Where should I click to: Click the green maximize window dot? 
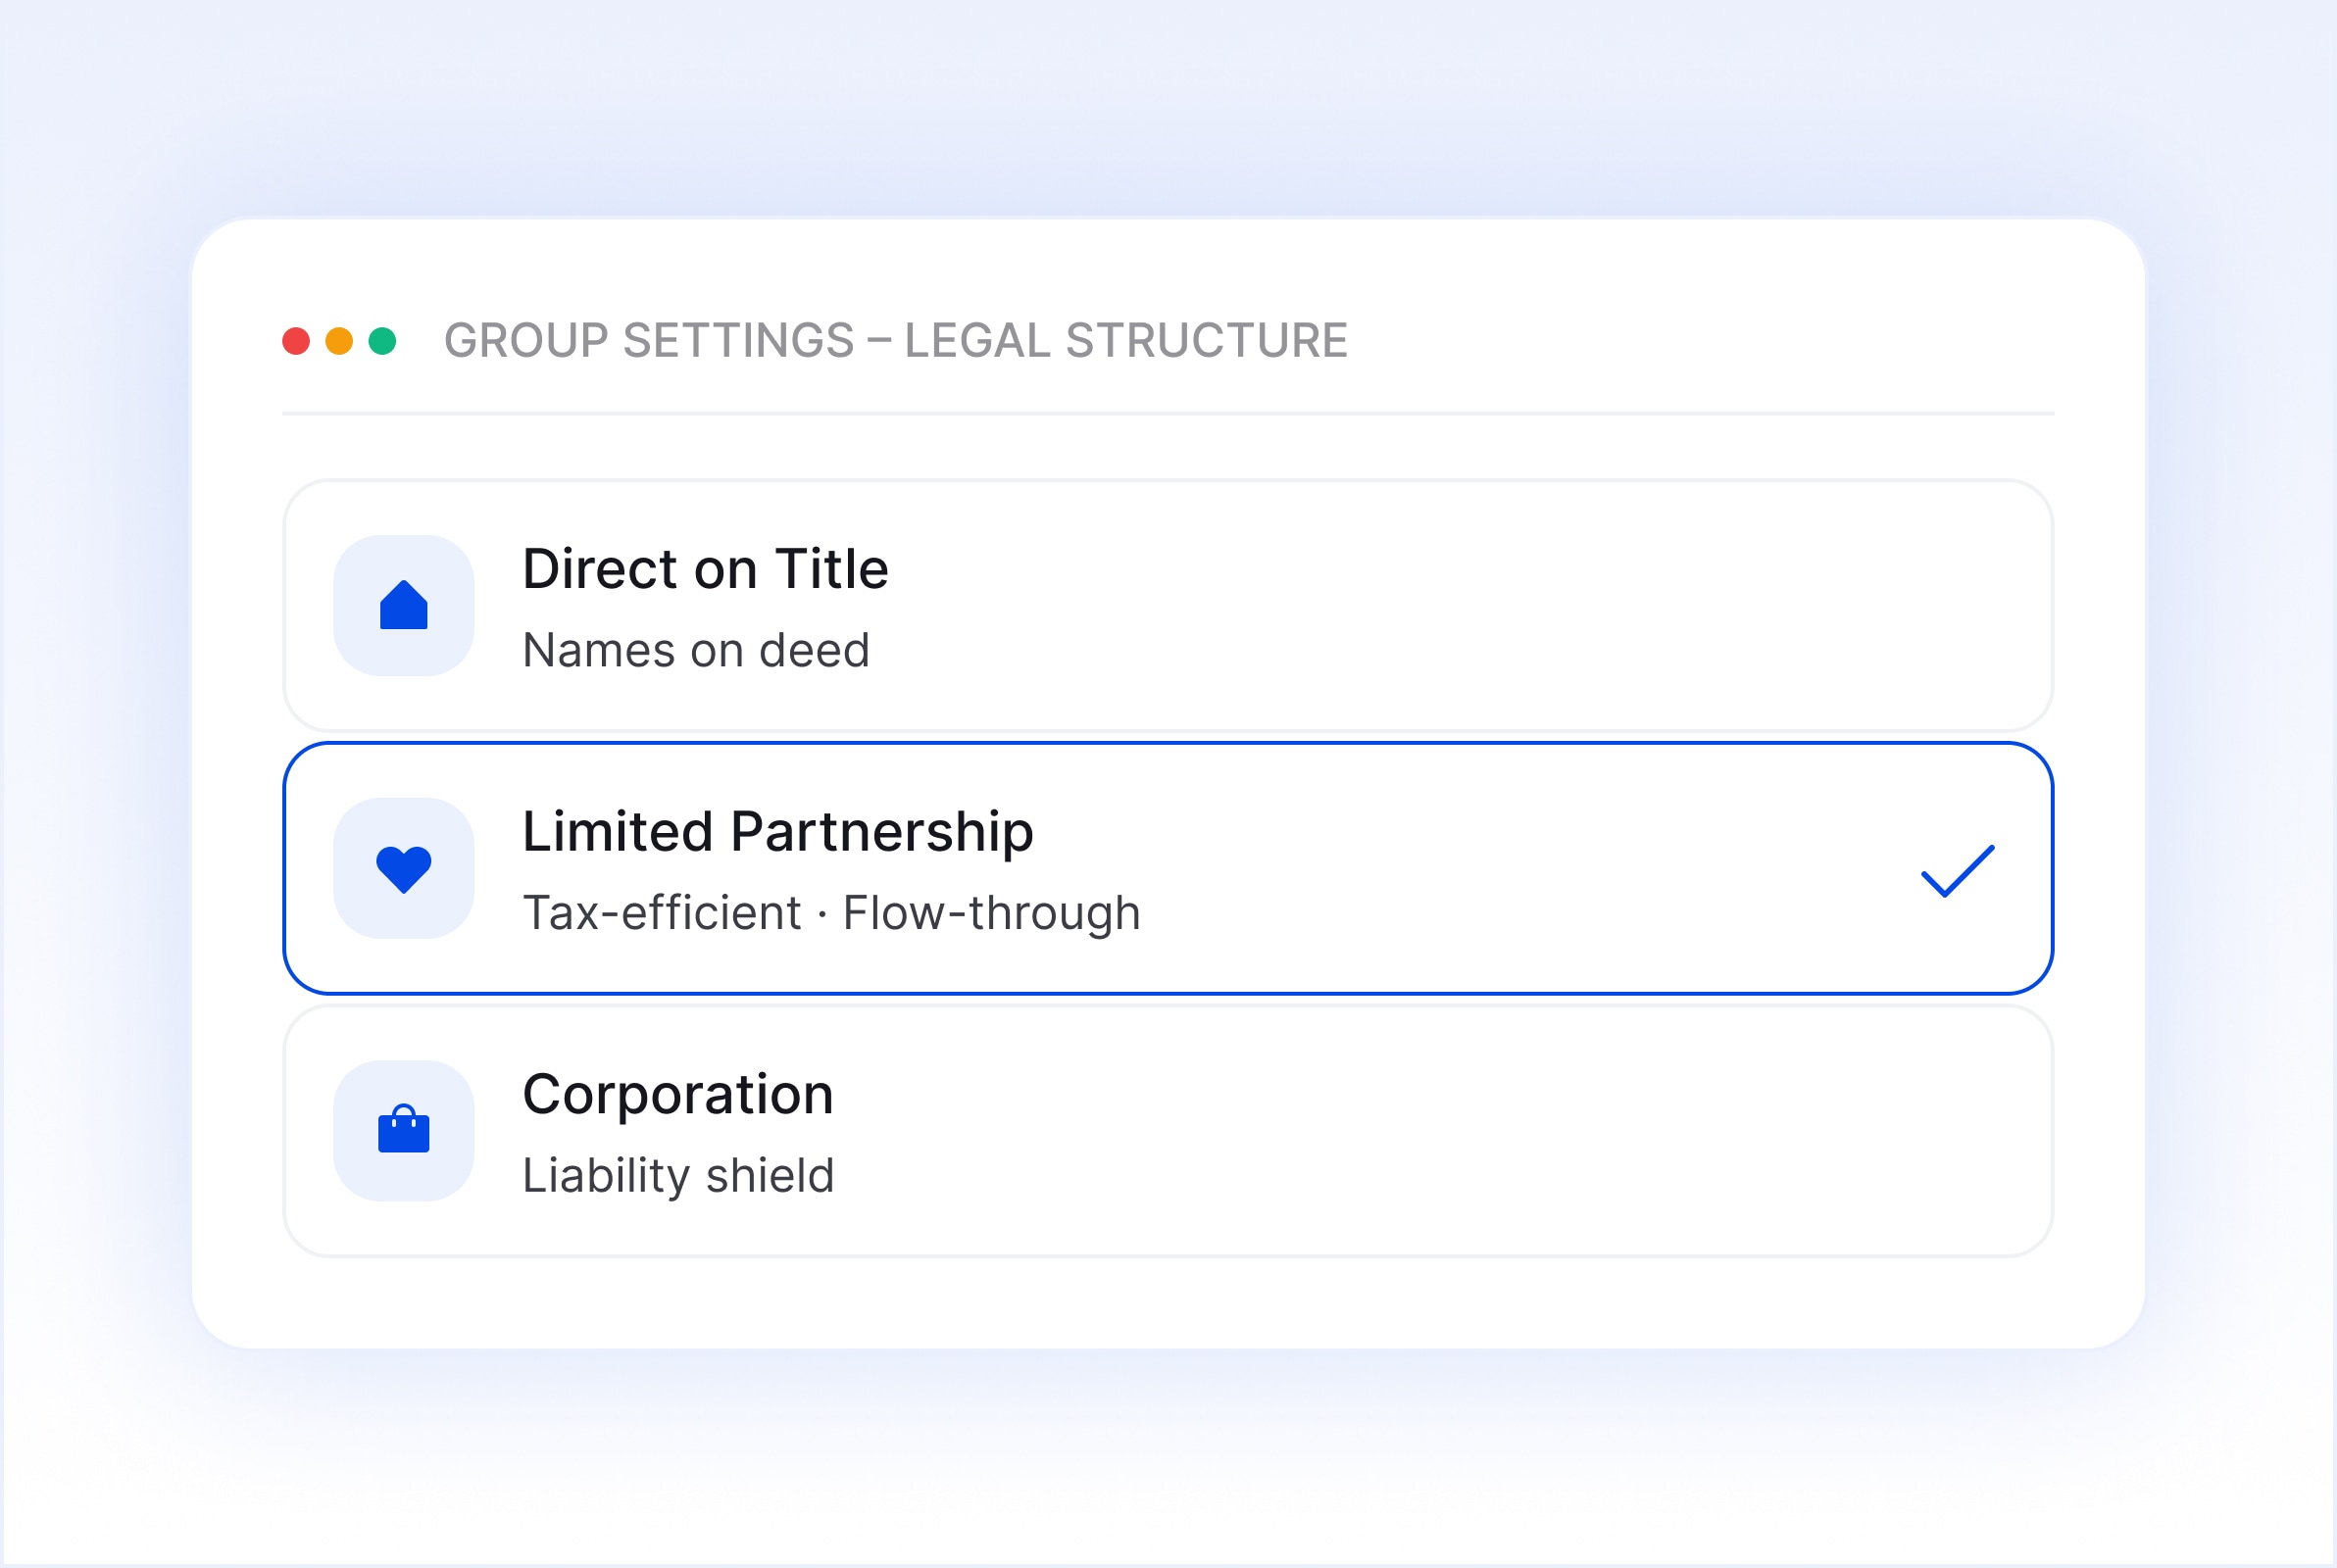pyautogui.click(x=382, y=341)
